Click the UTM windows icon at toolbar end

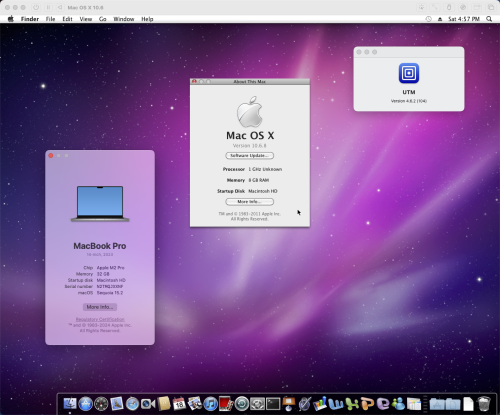[491, 7]
